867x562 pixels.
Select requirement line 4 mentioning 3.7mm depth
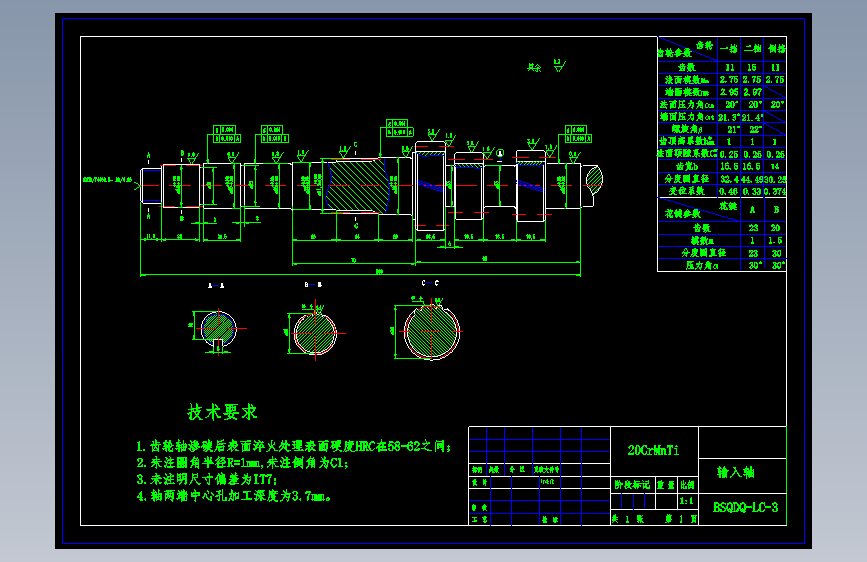pos(233,496)
